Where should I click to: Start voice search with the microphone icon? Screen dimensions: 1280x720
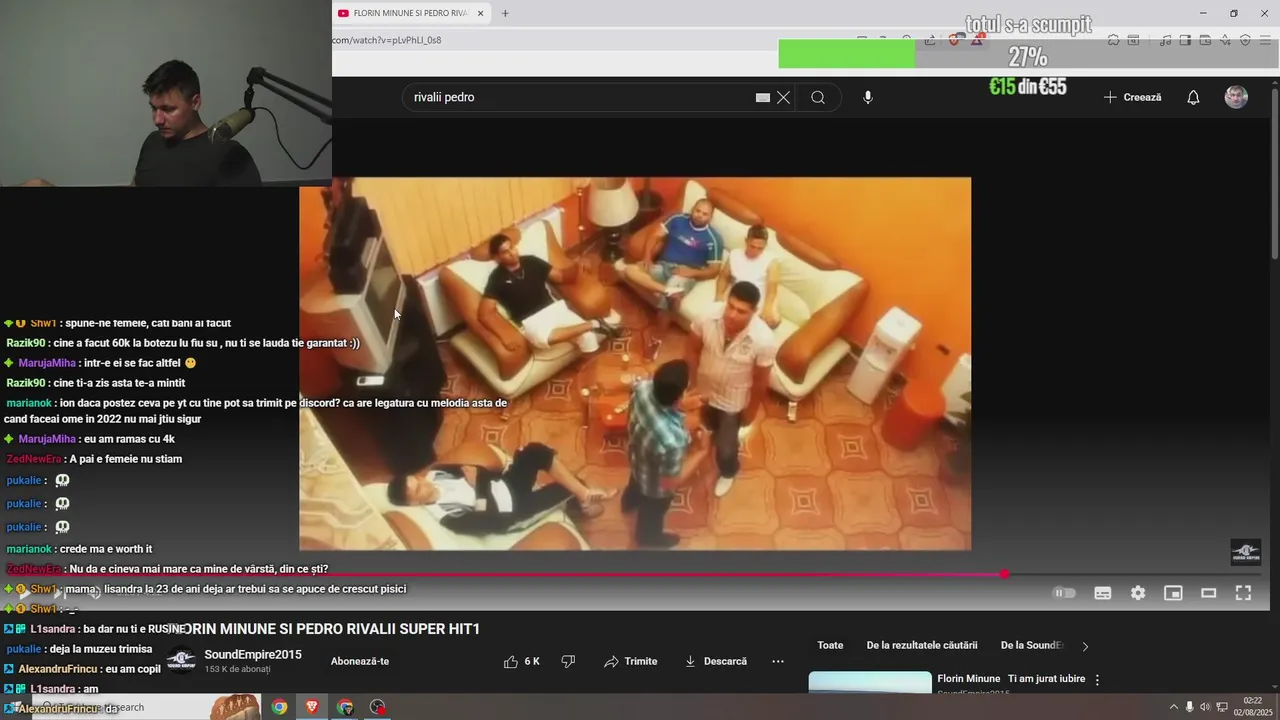[x=868, y=97]
